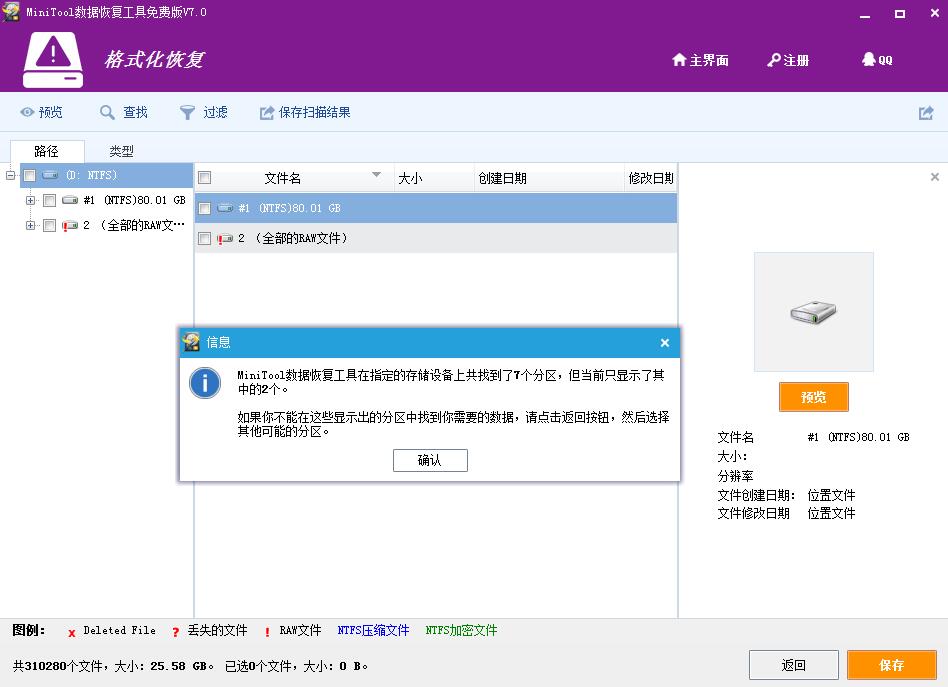Close the preview panel with X
Viewport: 948px width, 687px height.
click(935, 177)
